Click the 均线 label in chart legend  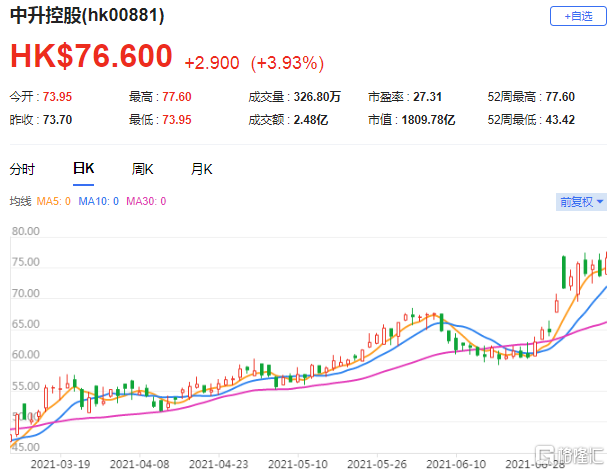(x=20, y=202)
